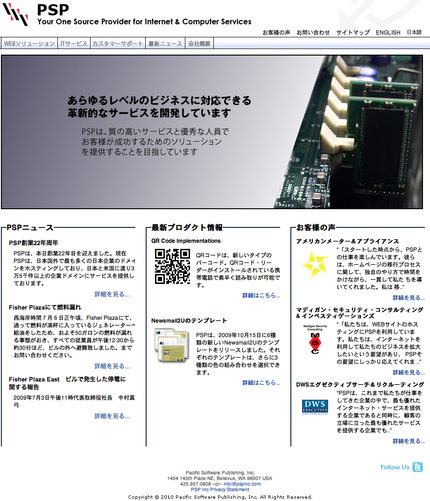Click the PSP創業22年周年 headline
Screen dimensions: 430x501
point(33,243)
